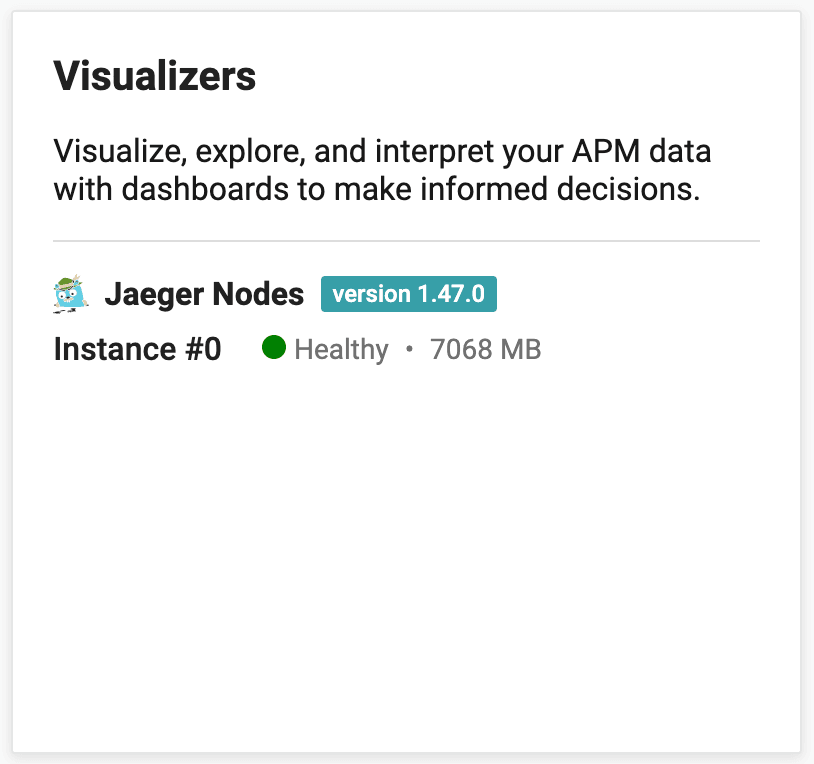Click the Jaeger Nodes title link

(204, 294)
